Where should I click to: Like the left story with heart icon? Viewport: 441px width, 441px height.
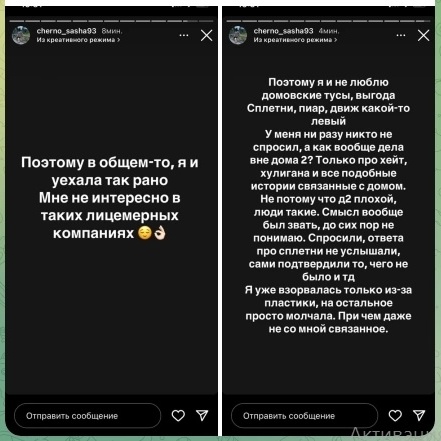pos(178,415)
